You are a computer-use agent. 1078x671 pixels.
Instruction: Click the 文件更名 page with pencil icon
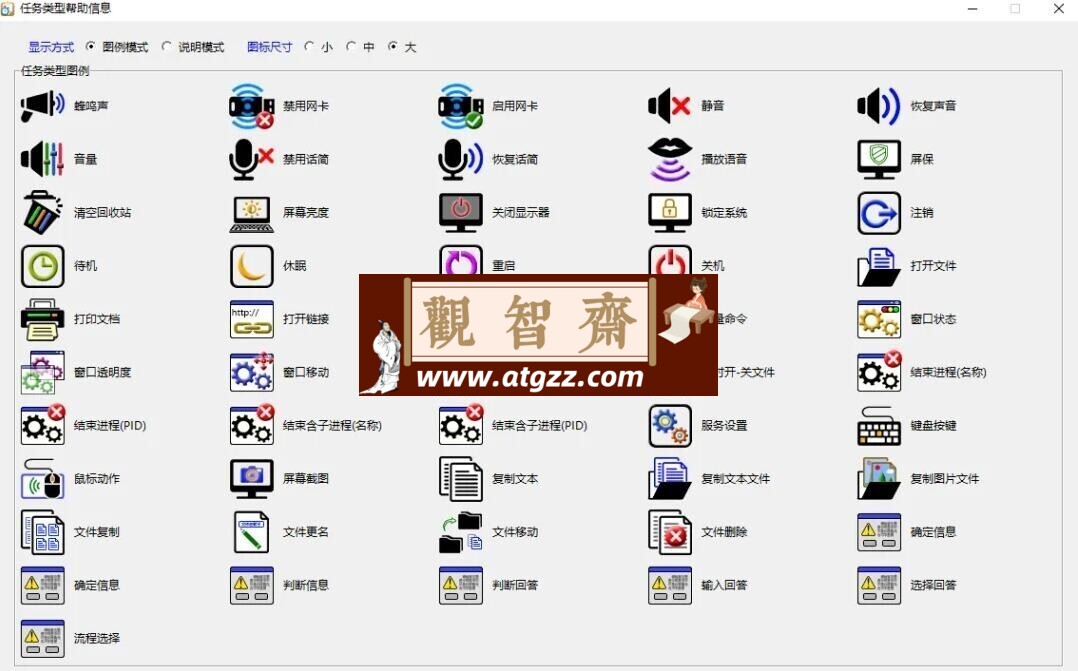click(252, 532)
